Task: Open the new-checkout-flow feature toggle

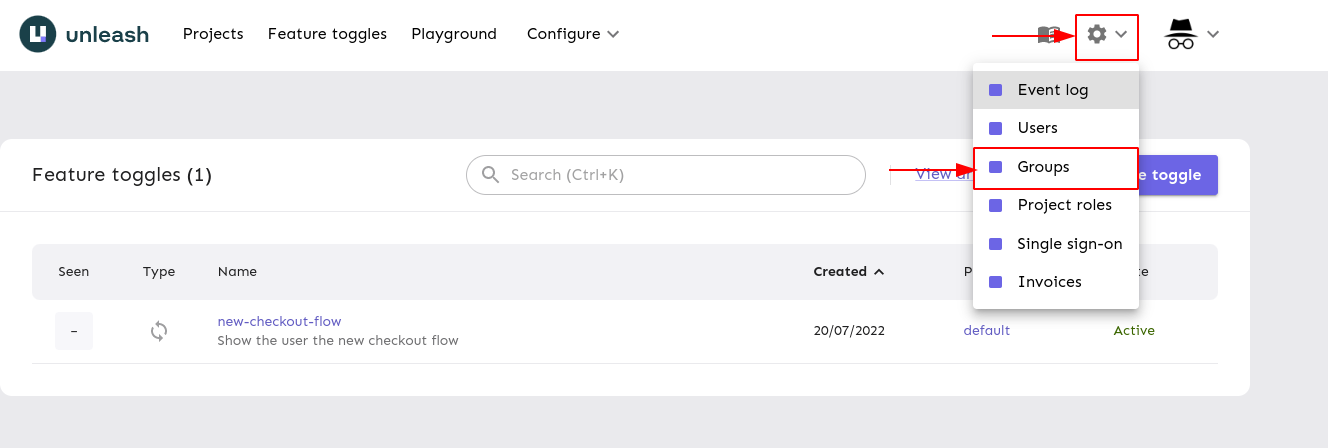Action: tap(279, 322)
